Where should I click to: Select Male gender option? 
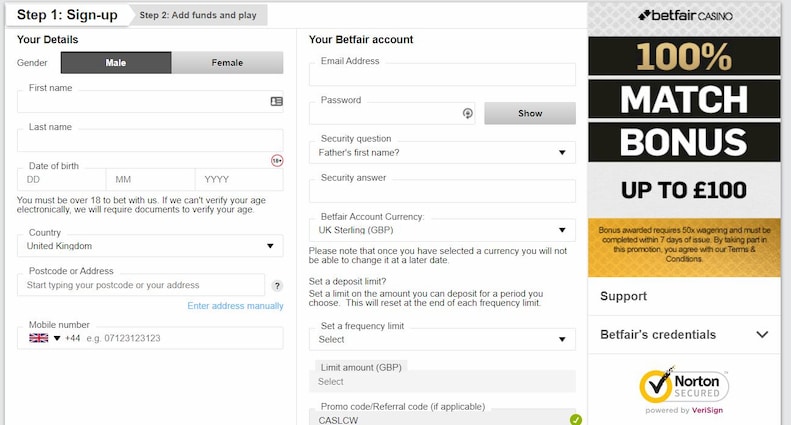(116, 63)
